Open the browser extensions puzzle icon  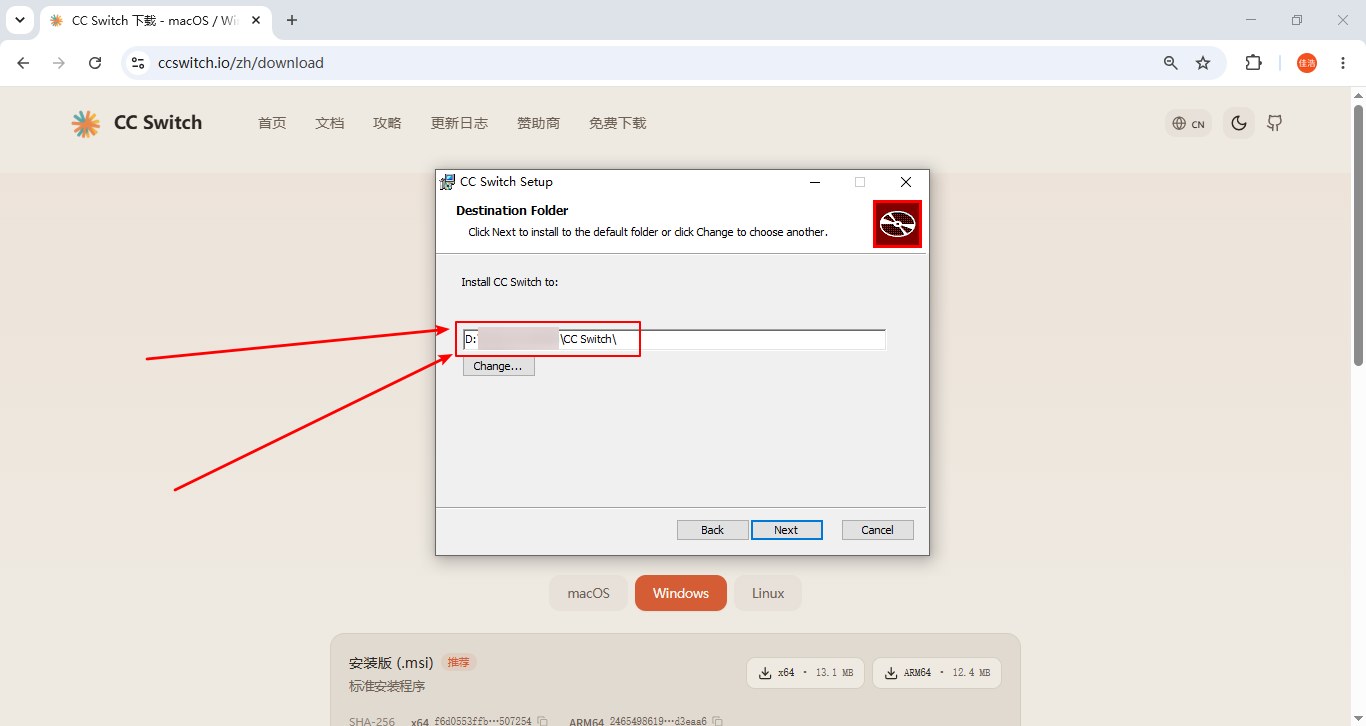pos(1253,63)
